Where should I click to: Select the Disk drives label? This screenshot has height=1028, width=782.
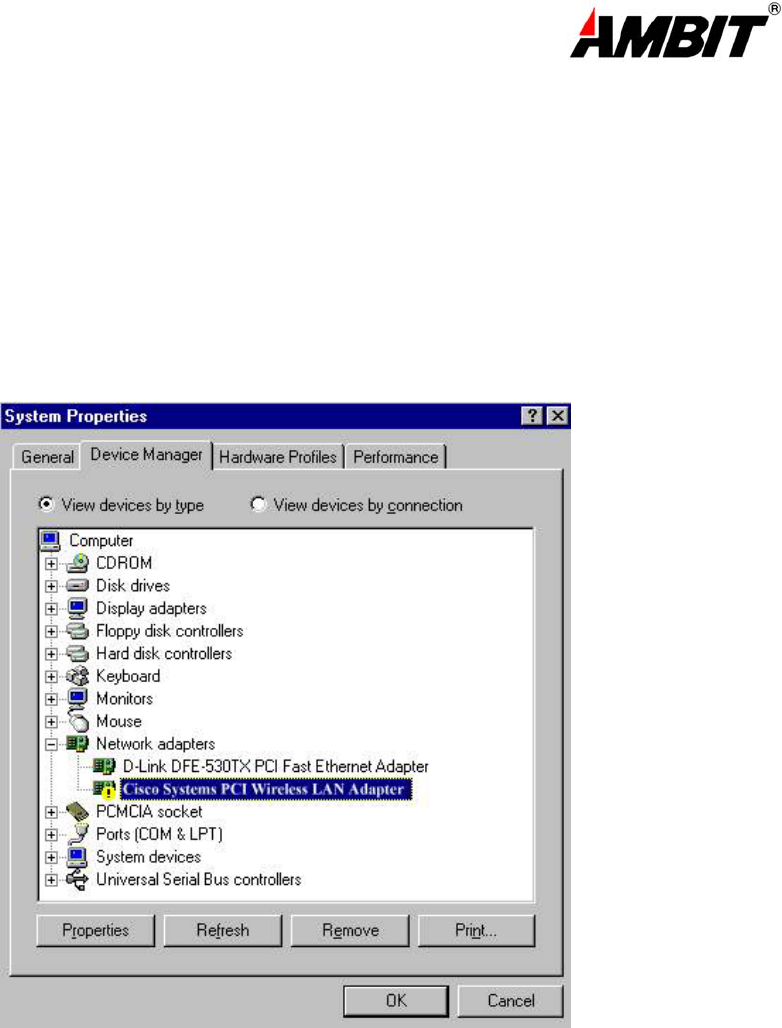click(x=133, y=585)
